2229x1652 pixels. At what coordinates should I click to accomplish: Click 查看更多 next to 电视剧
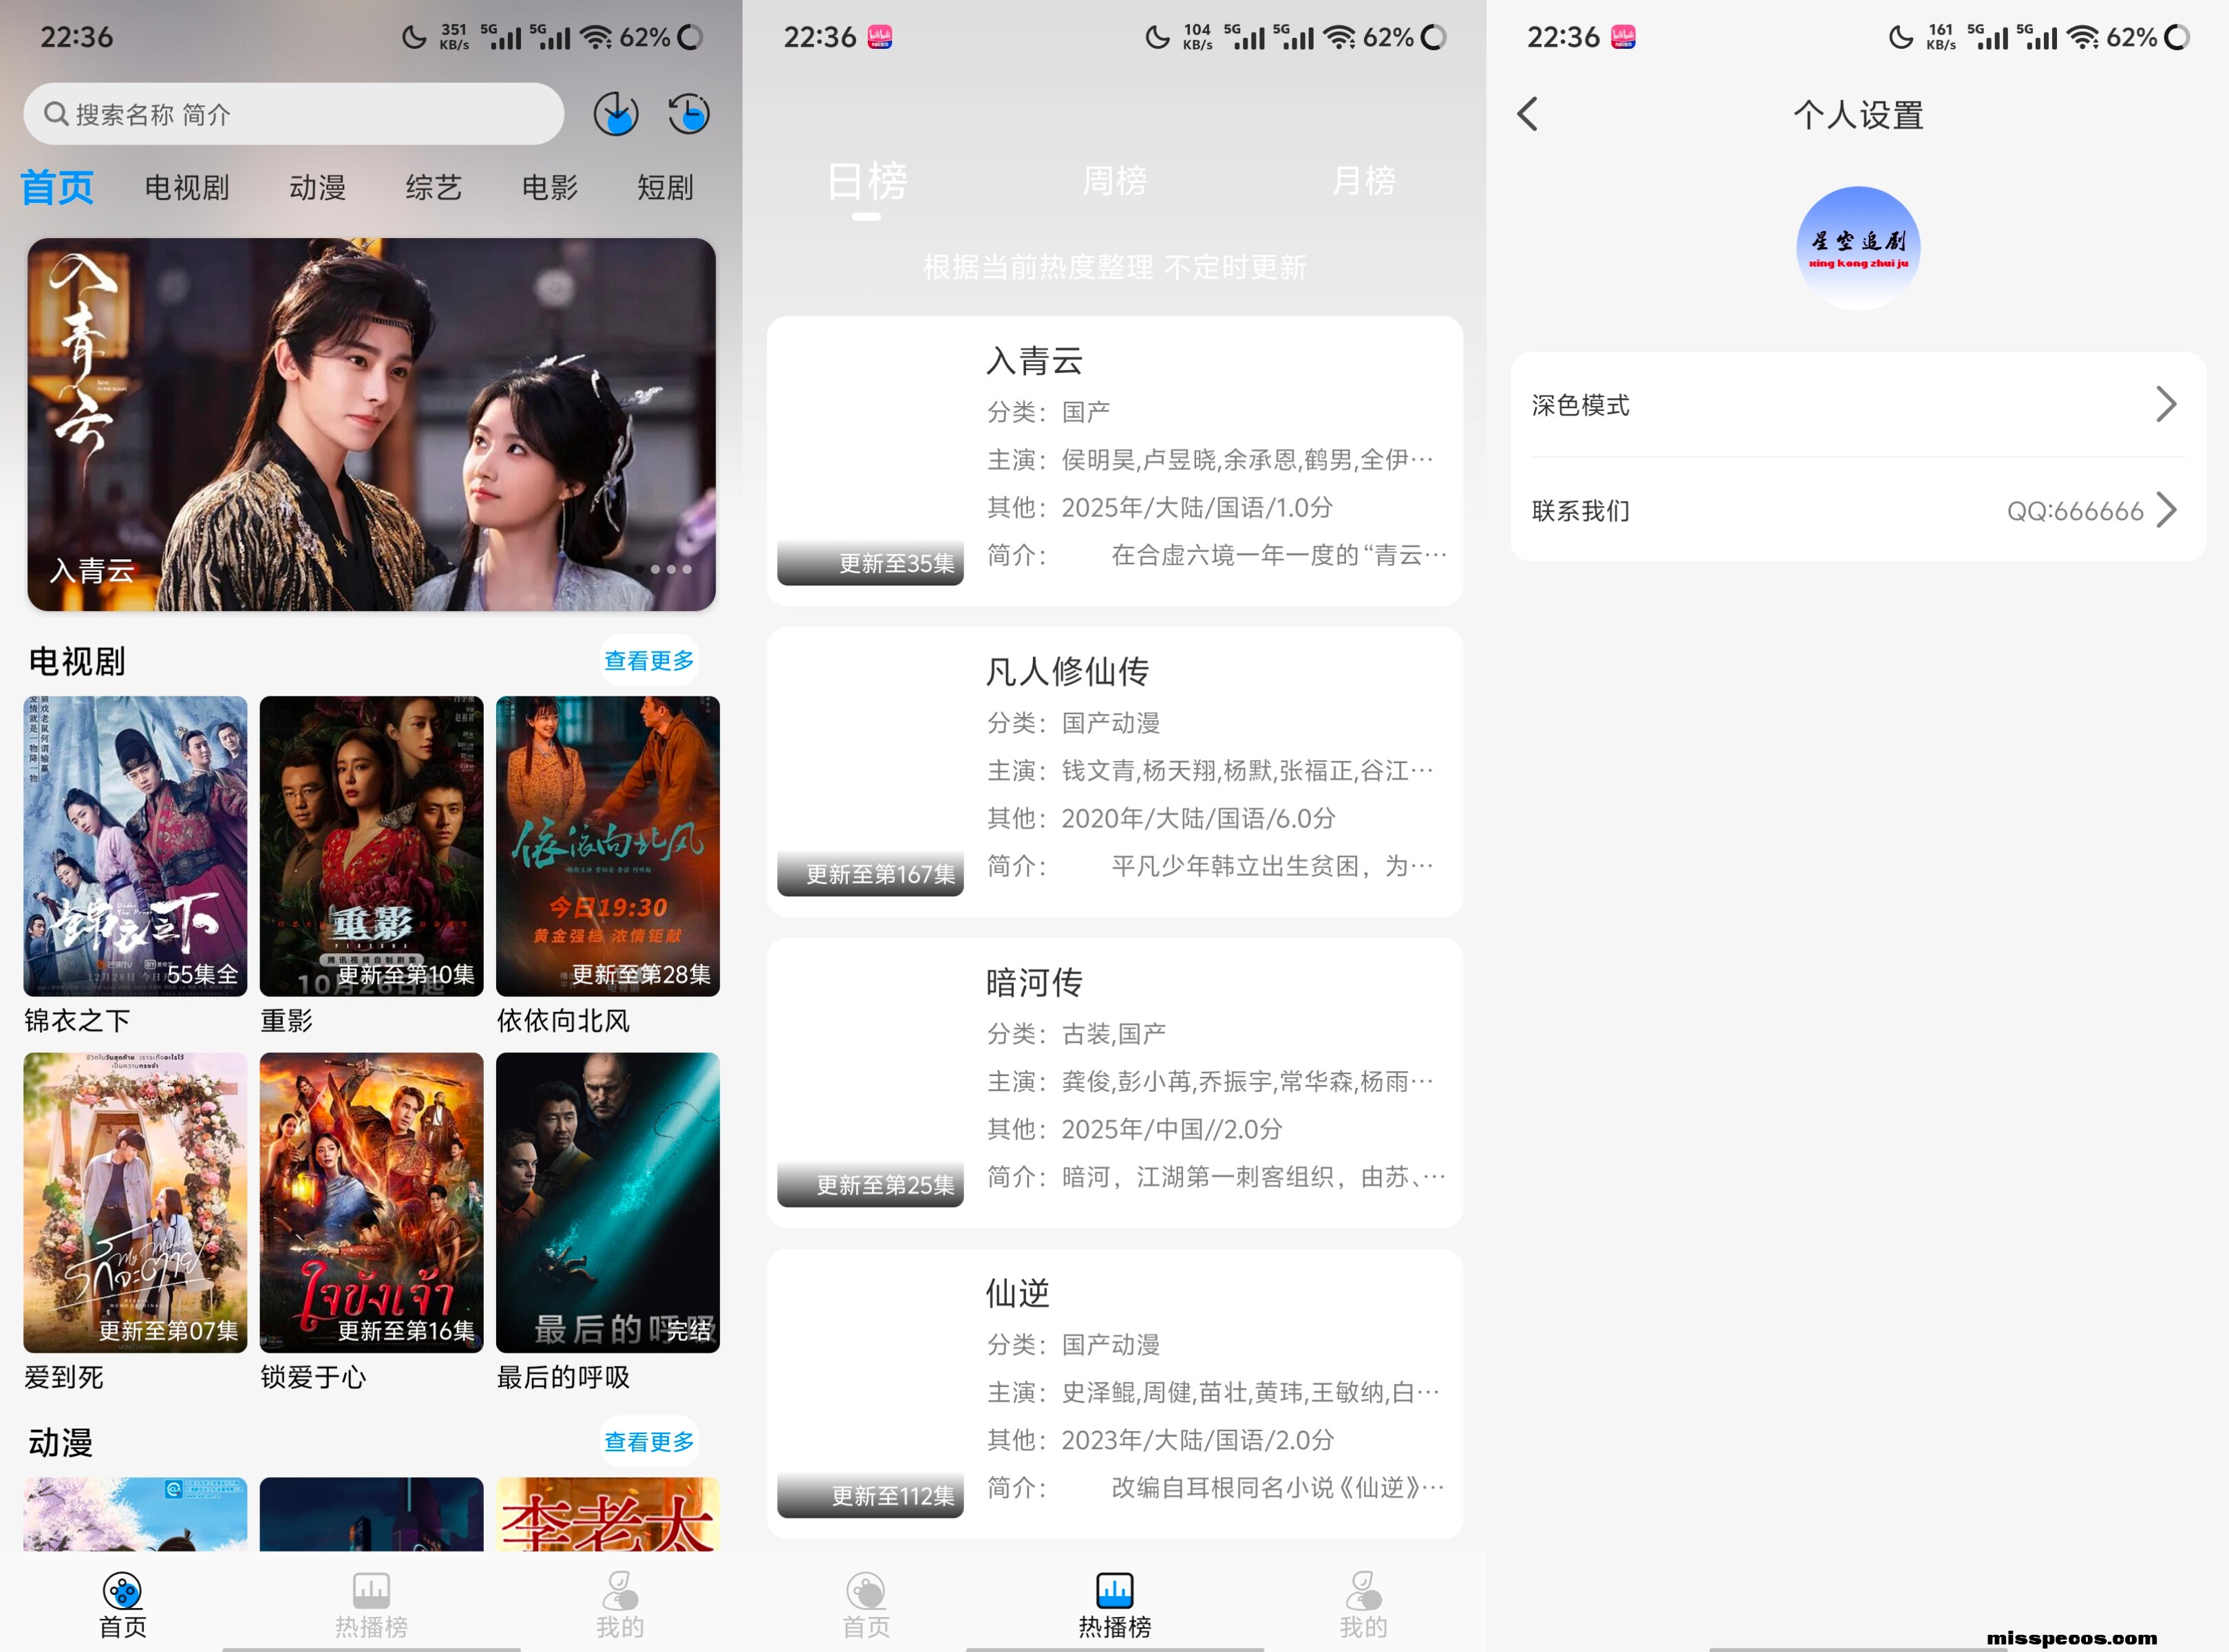[x=648, y=660]
